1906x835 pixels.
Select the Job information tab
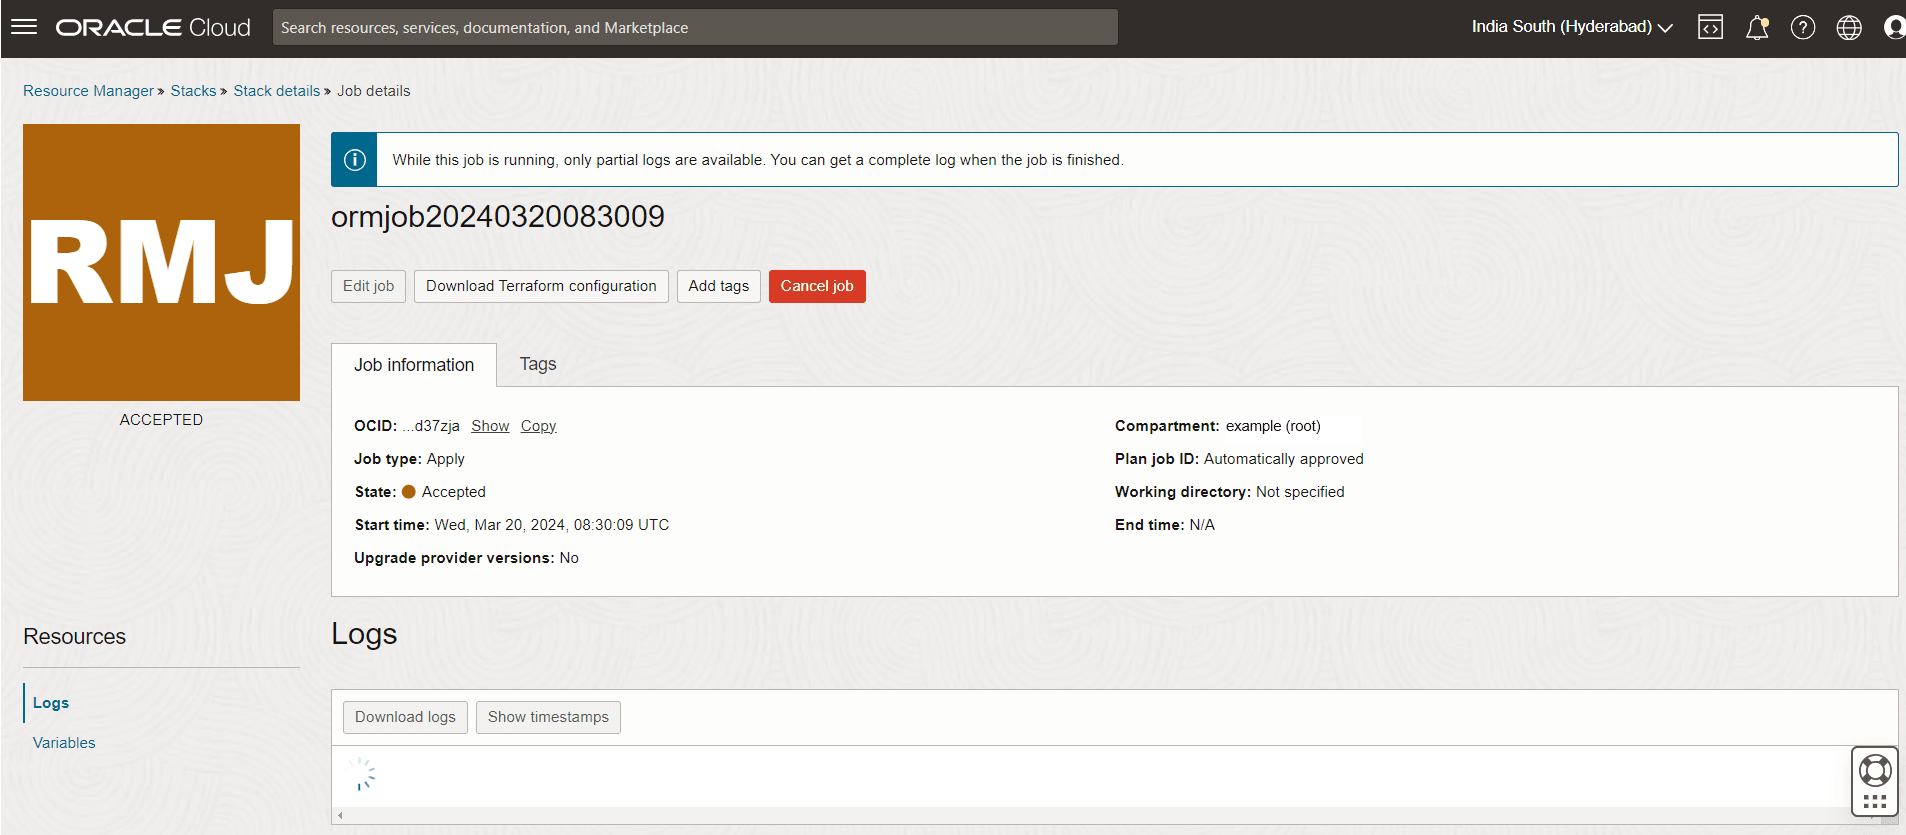414,365
